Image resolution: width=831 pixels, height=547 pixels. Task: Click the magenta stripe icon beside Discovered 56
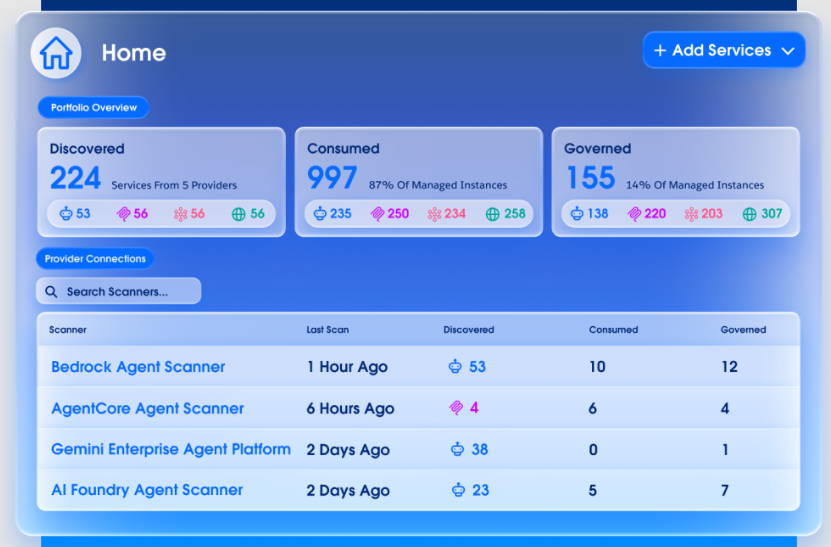(123, 214)
